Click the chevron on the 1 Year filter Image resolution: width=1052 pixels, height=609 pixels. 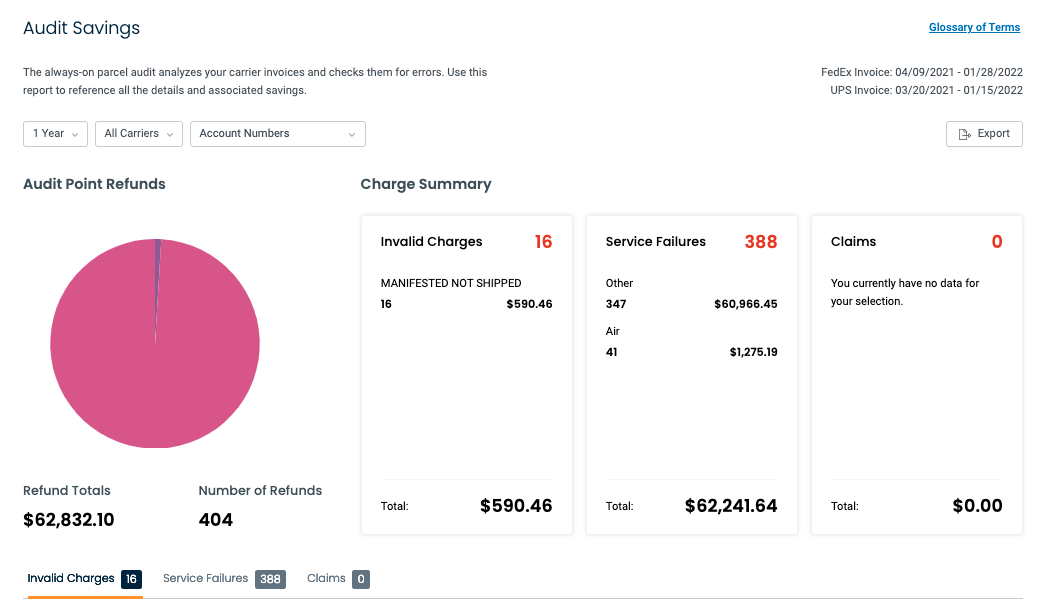(75, 133)
